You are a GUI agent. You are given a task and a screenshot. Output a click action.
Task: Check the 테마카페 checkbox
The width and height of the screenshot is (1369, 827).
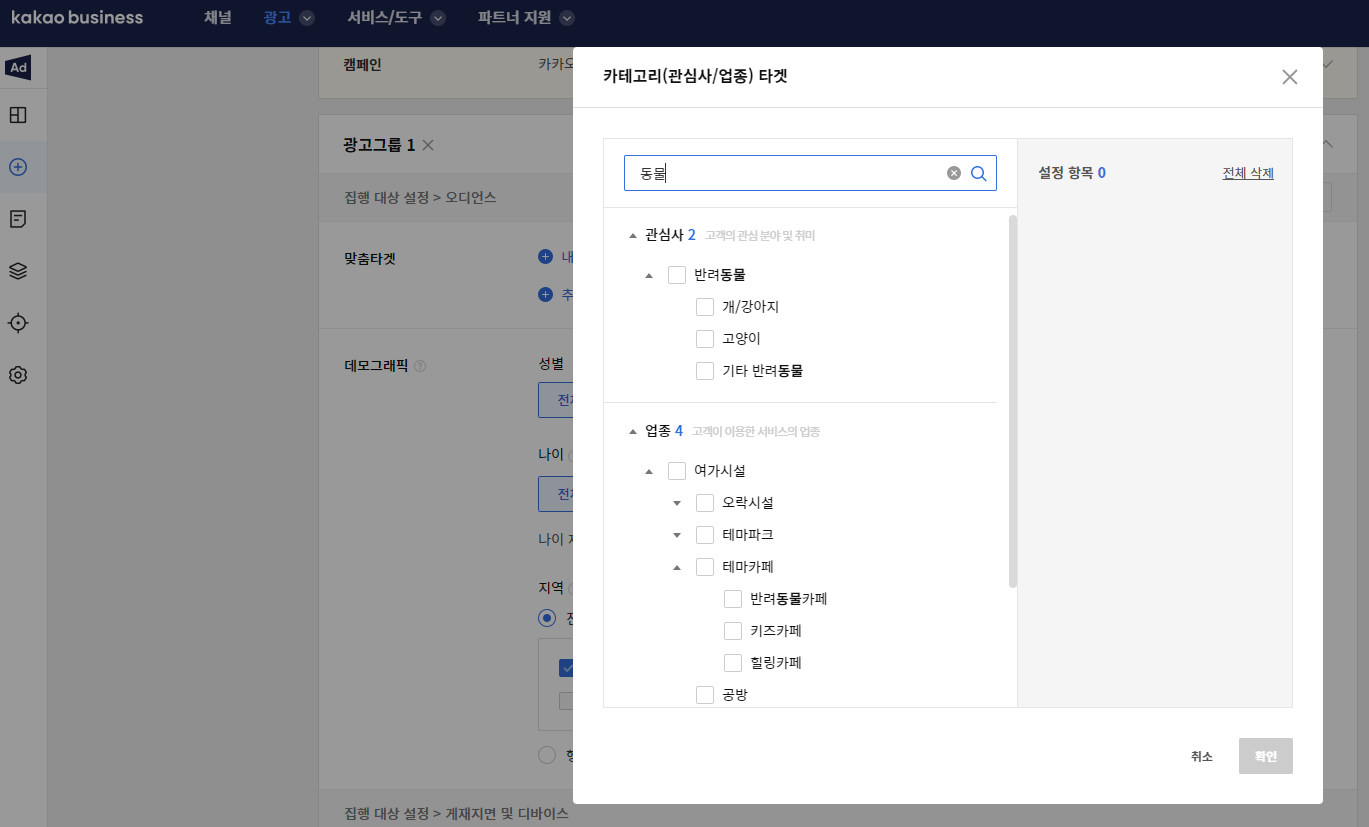pos(705,567)
